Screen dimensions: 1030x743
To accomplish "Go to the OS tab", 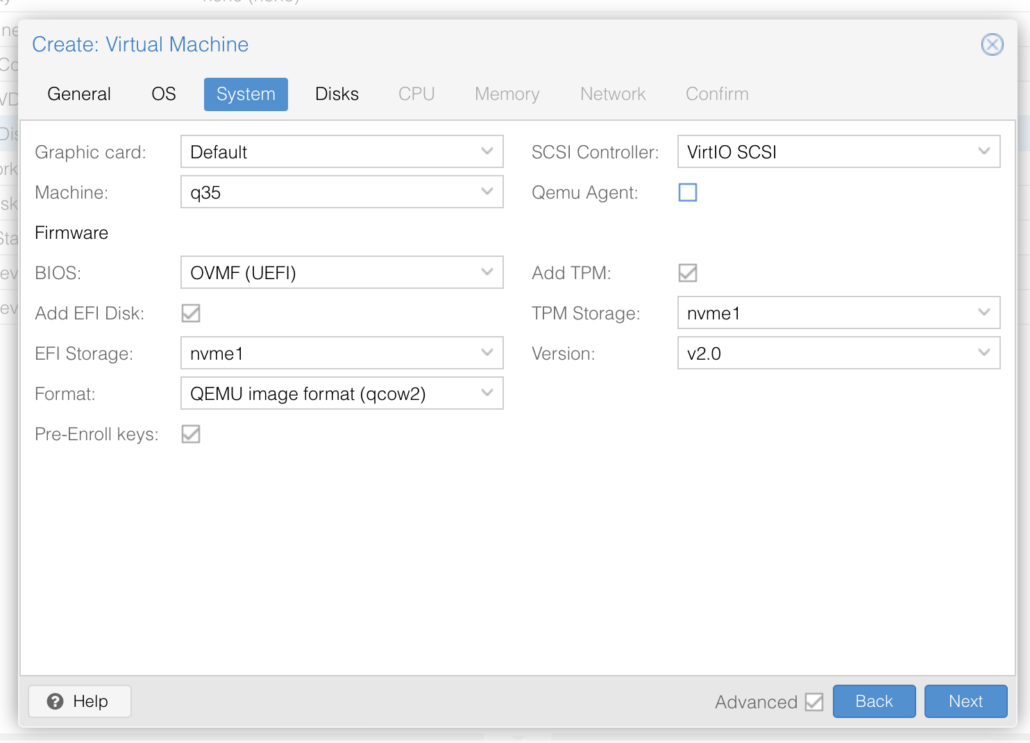I will [163, 94].
